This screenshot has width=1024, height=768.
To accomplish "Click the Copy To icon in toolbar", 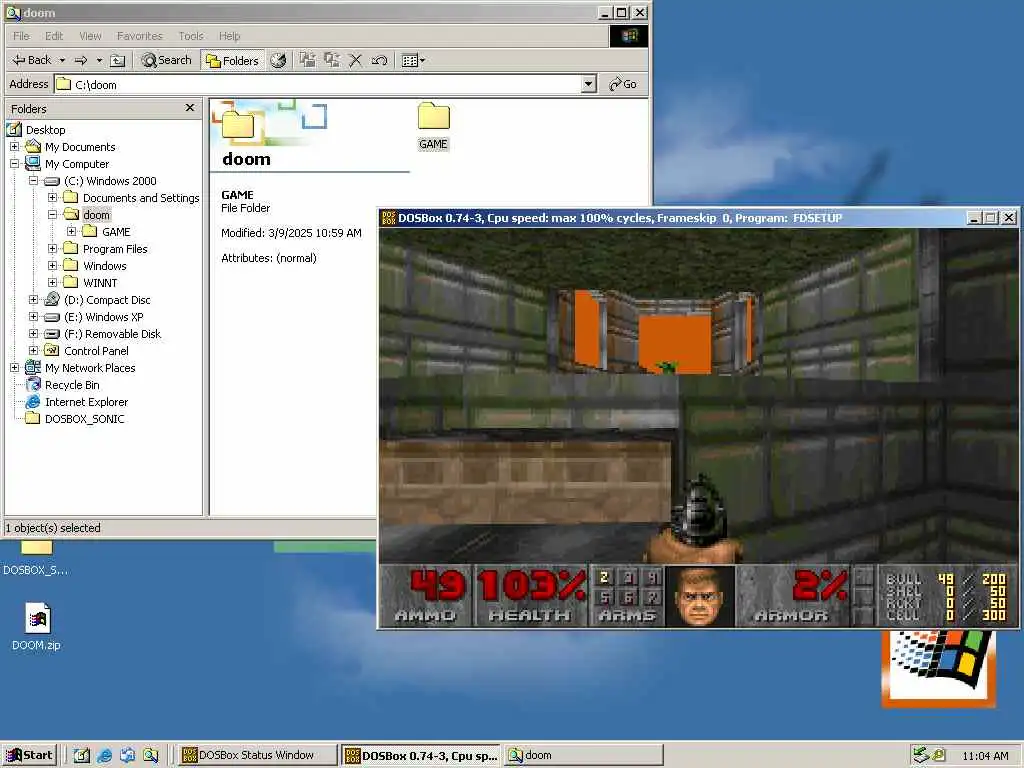I will pos(332,60).
